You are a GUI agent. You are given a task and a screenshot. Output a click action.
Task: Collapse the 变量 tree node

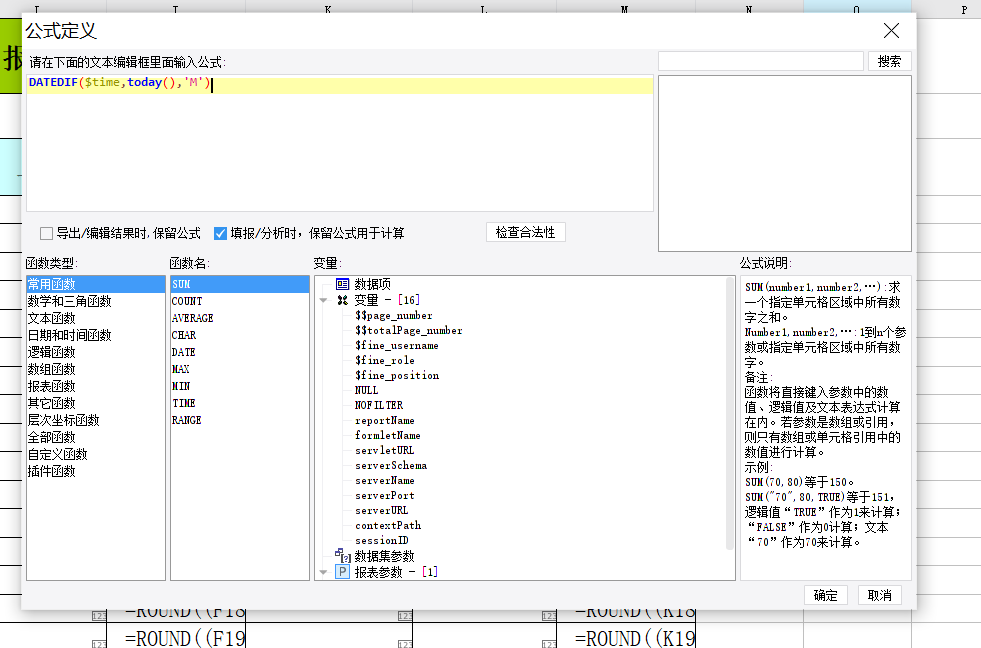323,301
